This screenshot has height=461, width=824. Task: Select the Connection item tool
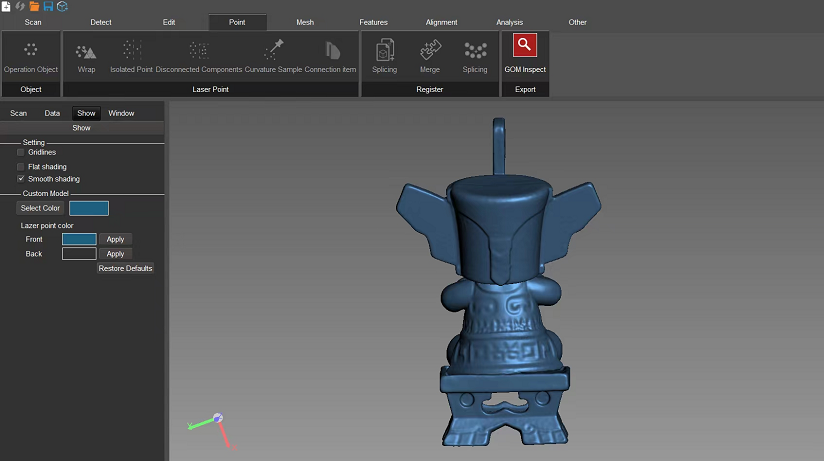coord(331,57)
